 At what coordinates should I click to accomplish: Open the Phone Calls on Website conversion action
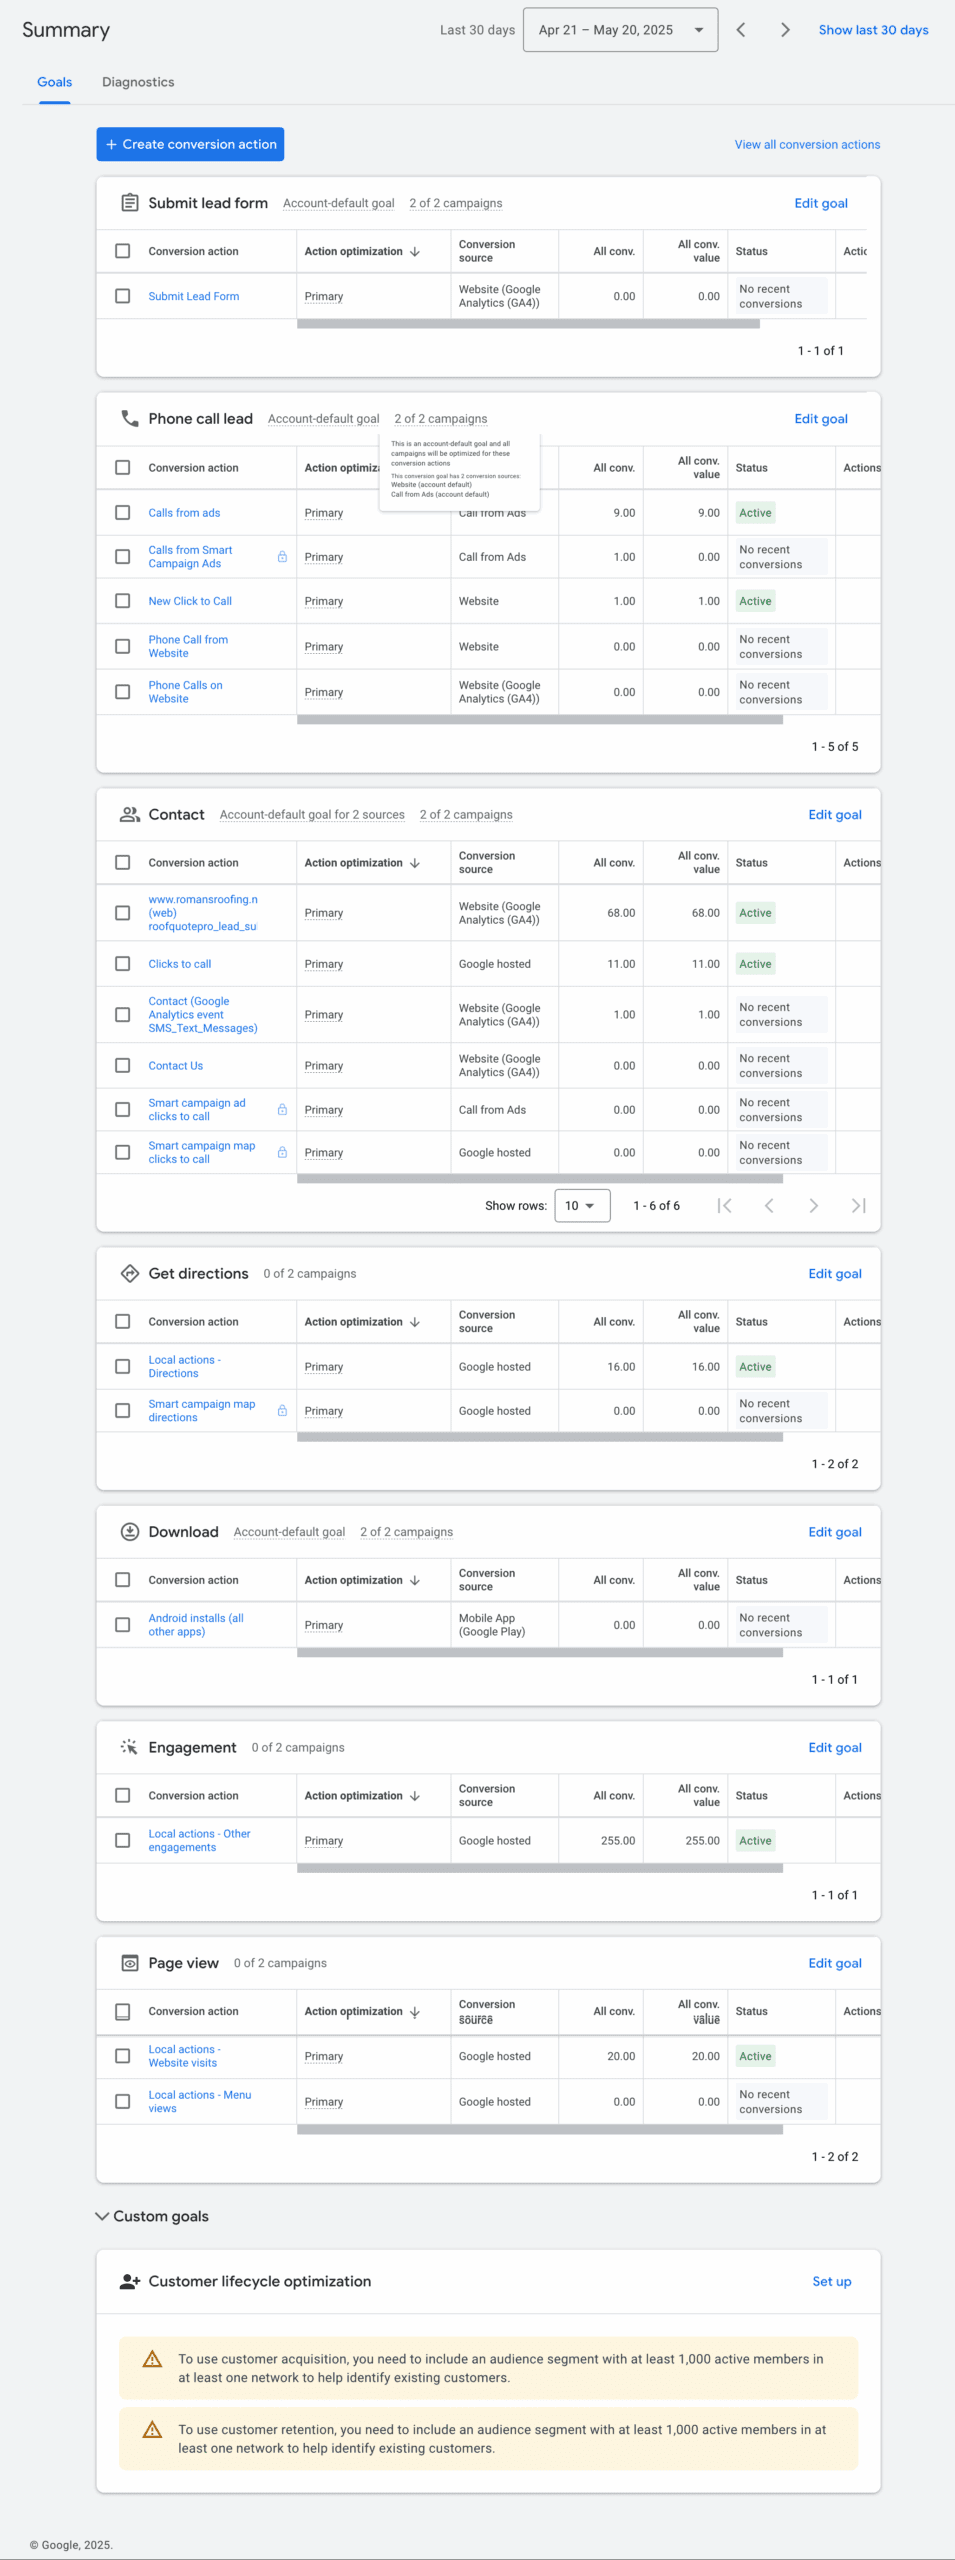click(186, 692)
